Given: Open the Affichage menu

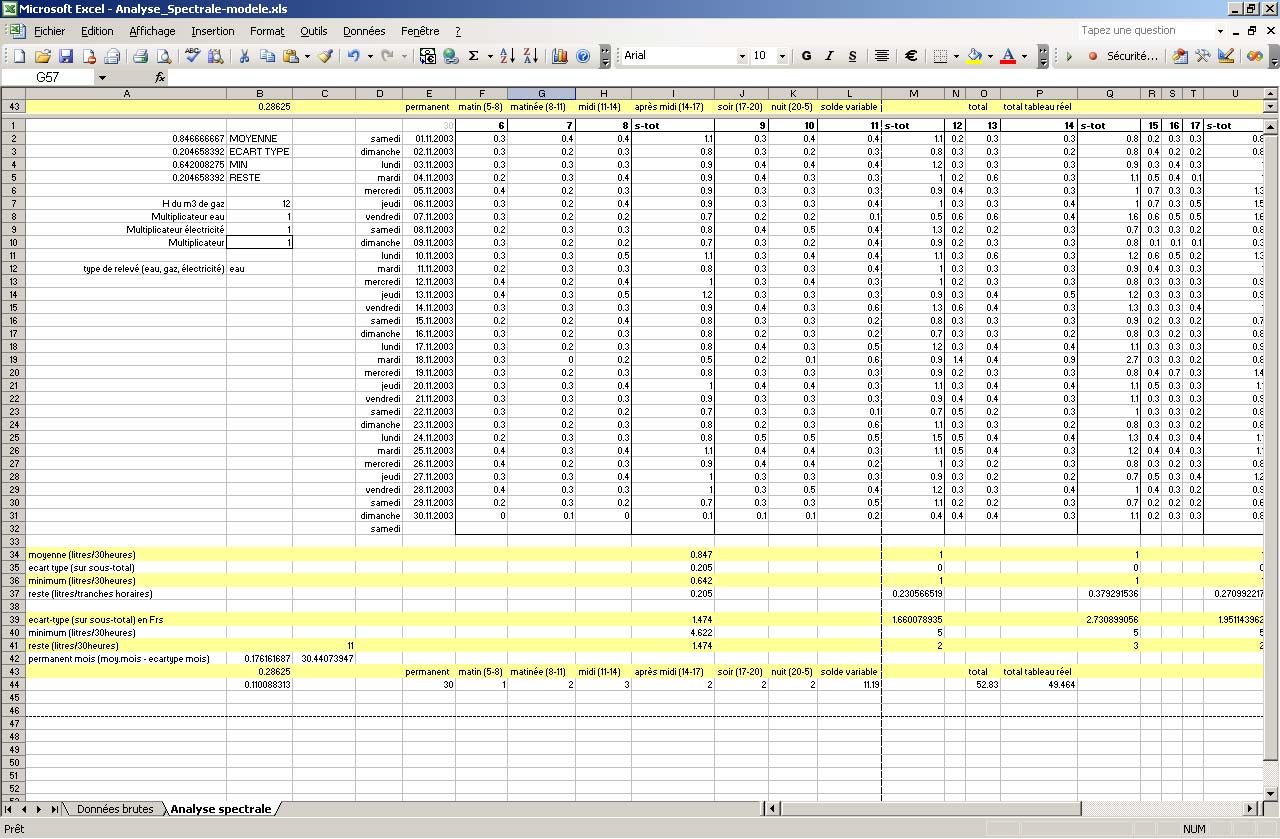Looking at the screenshot, I should [152, 31].
